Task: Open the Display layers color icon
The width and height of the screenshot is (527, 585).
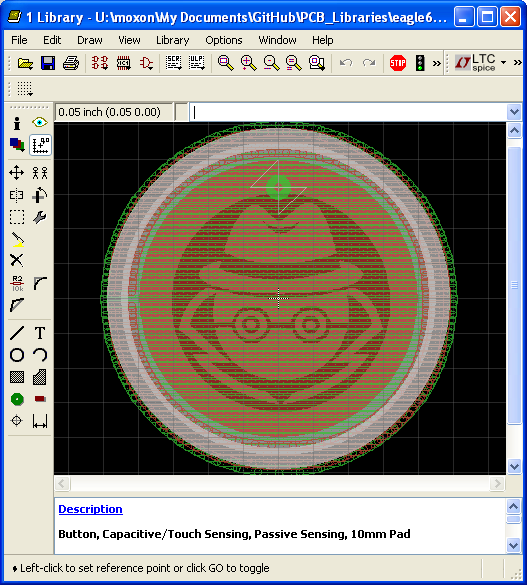Action: click(x=17, y=145)
